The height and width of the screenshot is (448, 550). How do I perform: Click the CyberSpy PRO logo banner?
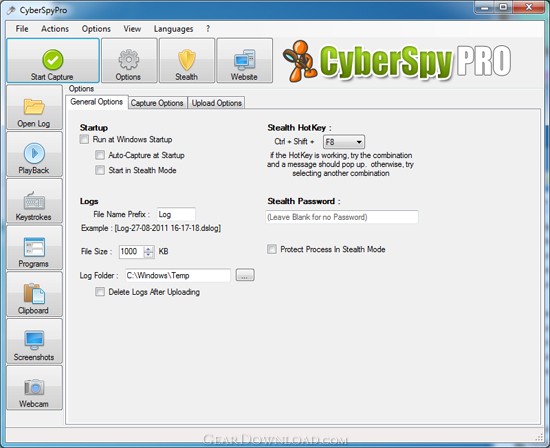pos(397,62)
